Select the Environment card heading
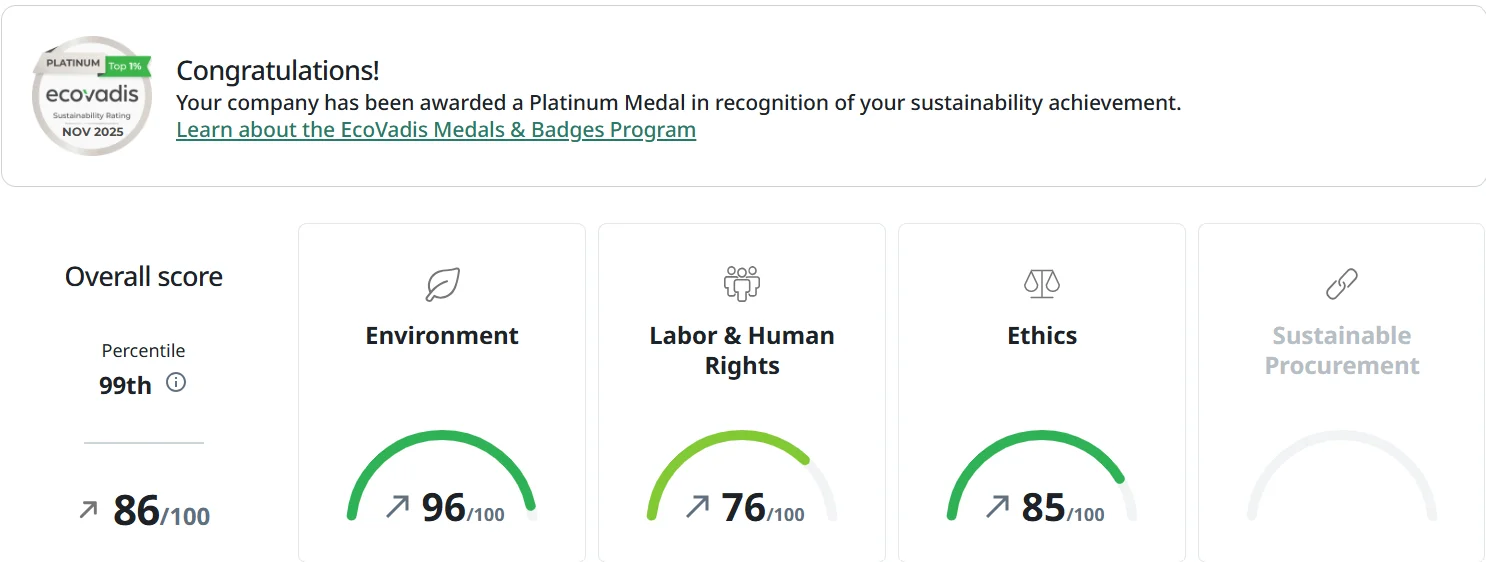 442,335
